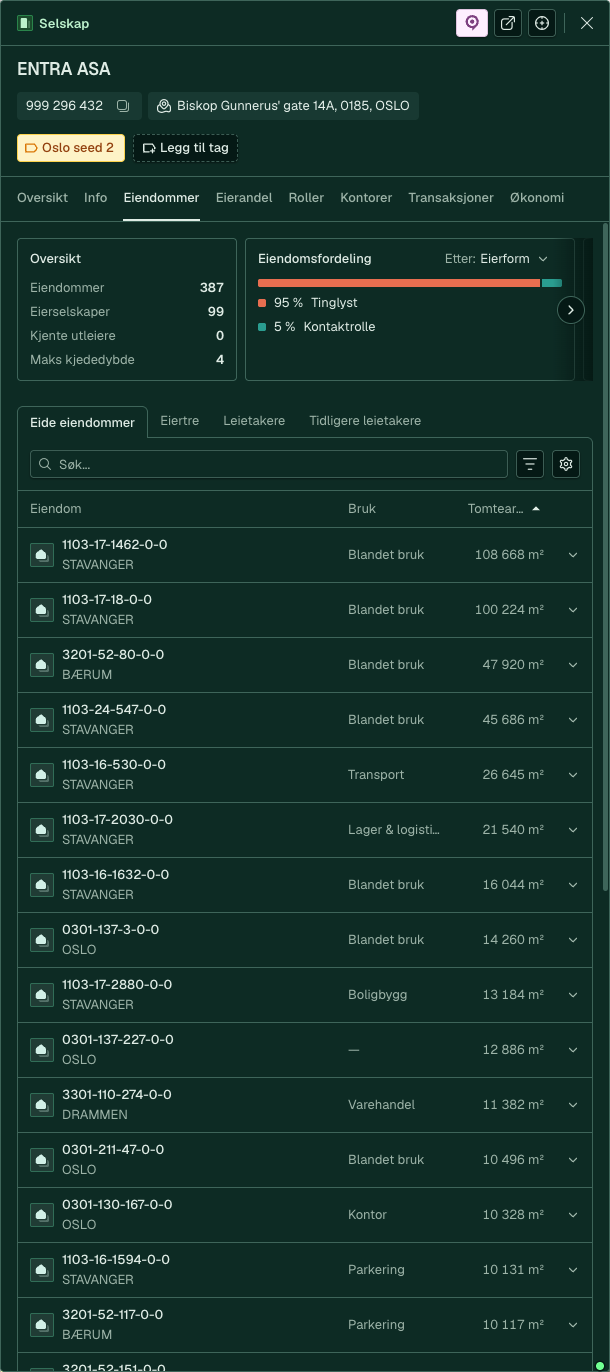The image size is (610, 1372).
Task: Expand the Kontor row chevron
Action: tap(573, 1215)
